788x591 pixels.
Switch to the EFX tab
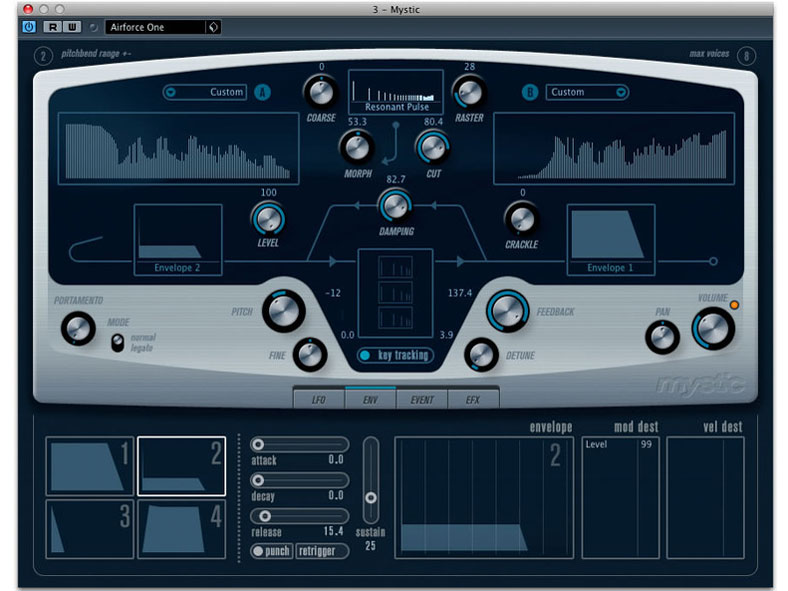coord(473,400)
